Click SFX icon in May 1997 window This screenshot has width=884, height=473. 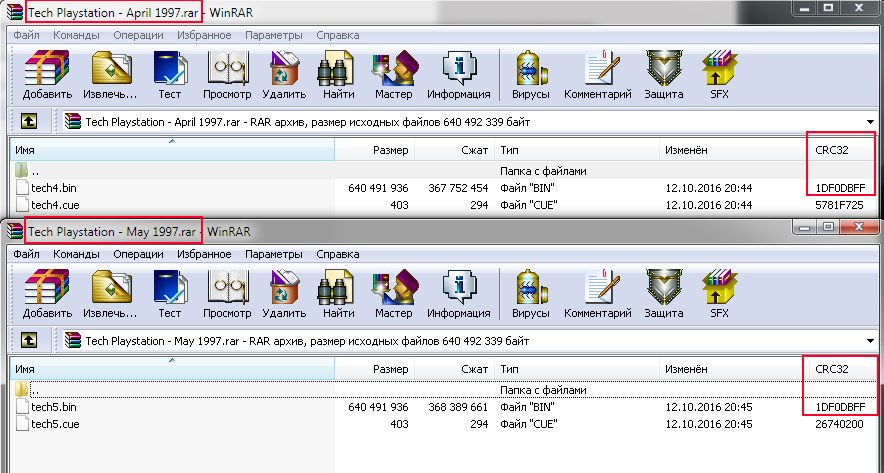719,288
